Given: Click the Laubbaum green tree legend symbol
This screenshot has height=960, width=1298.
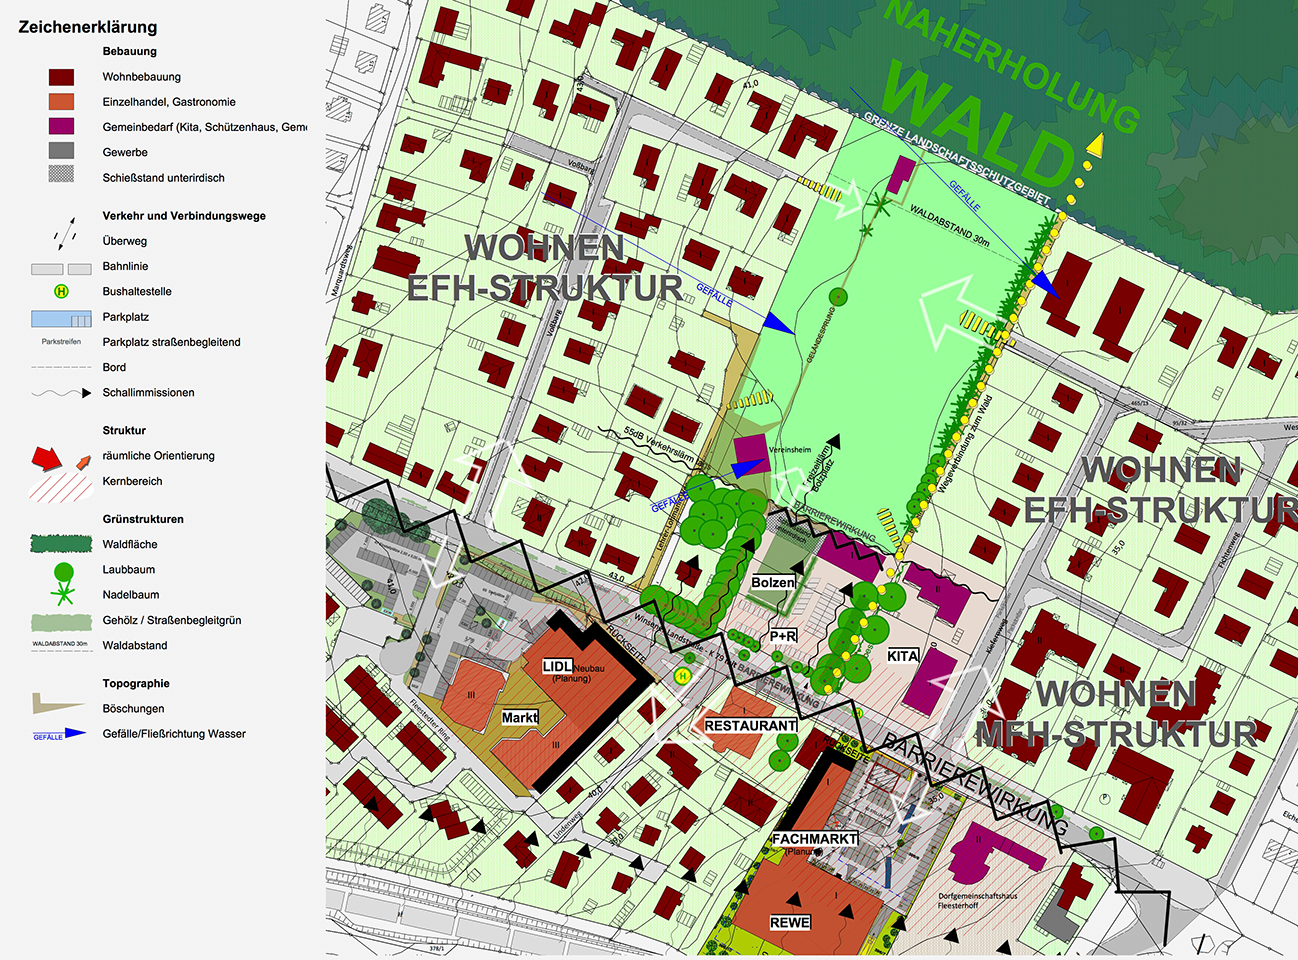Looking at the screenshot, I should pyautogui.click(x=63, y=572).
